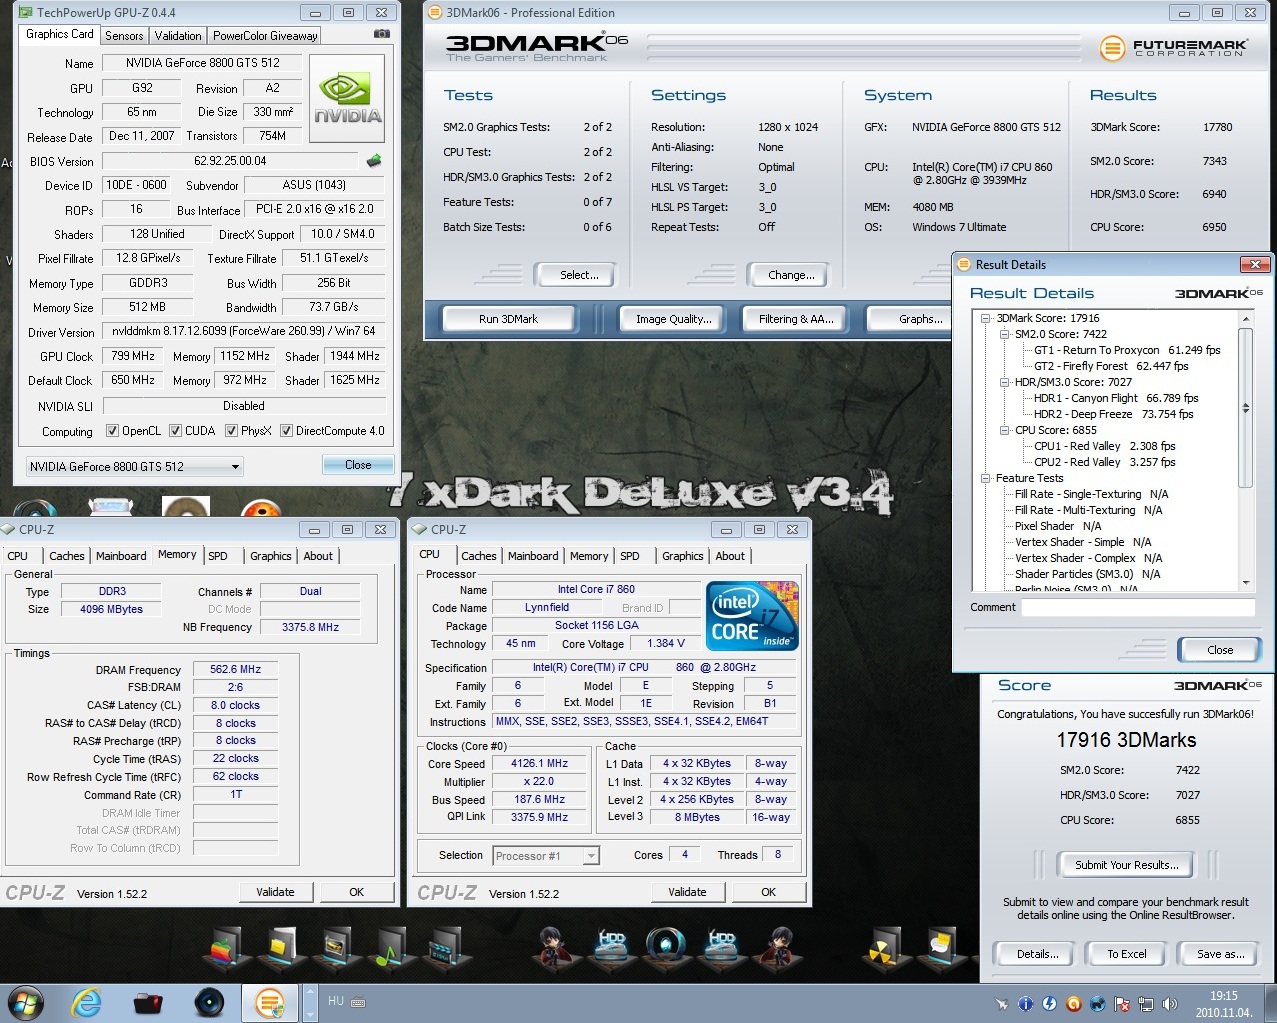
Task: Click the HU language indicator
Action: click(336, 1000)
